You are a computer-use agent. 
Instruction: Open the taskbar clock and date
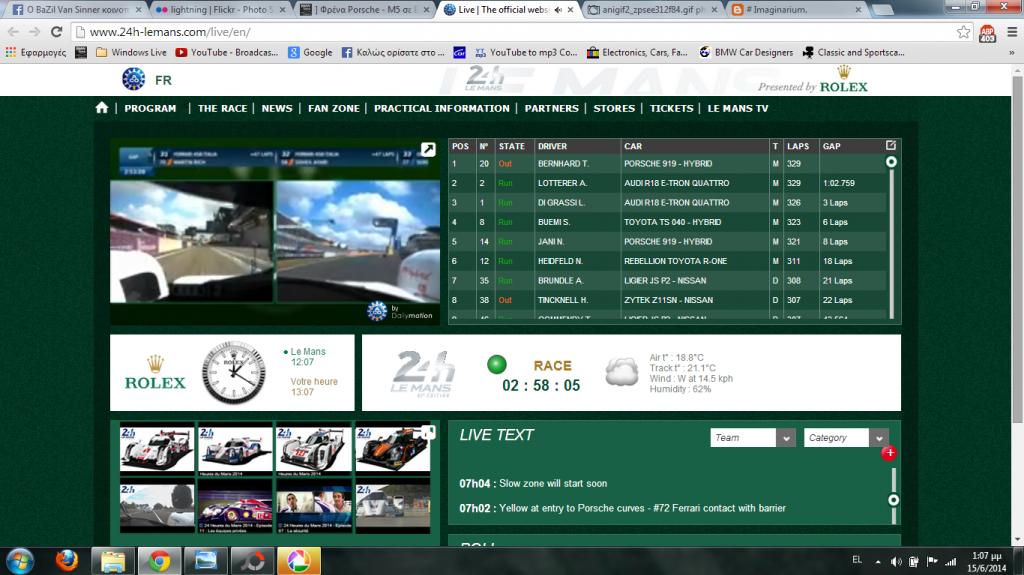987,561
